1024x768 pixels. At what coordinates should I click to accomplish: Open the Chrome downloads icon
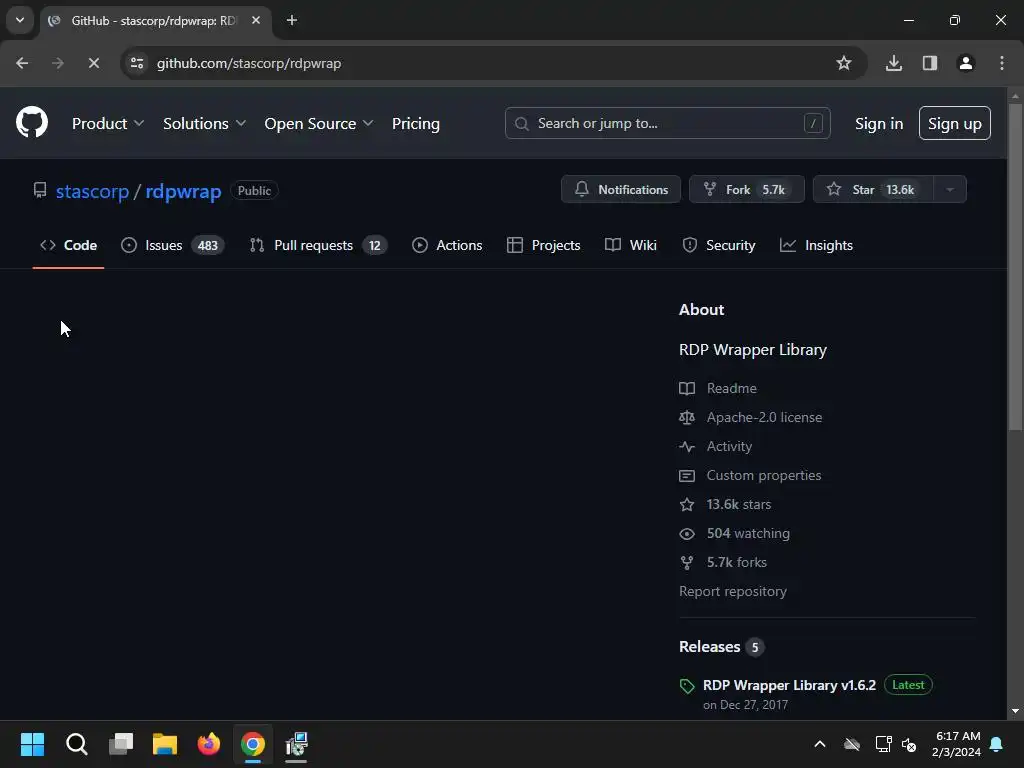click(894, 63)
